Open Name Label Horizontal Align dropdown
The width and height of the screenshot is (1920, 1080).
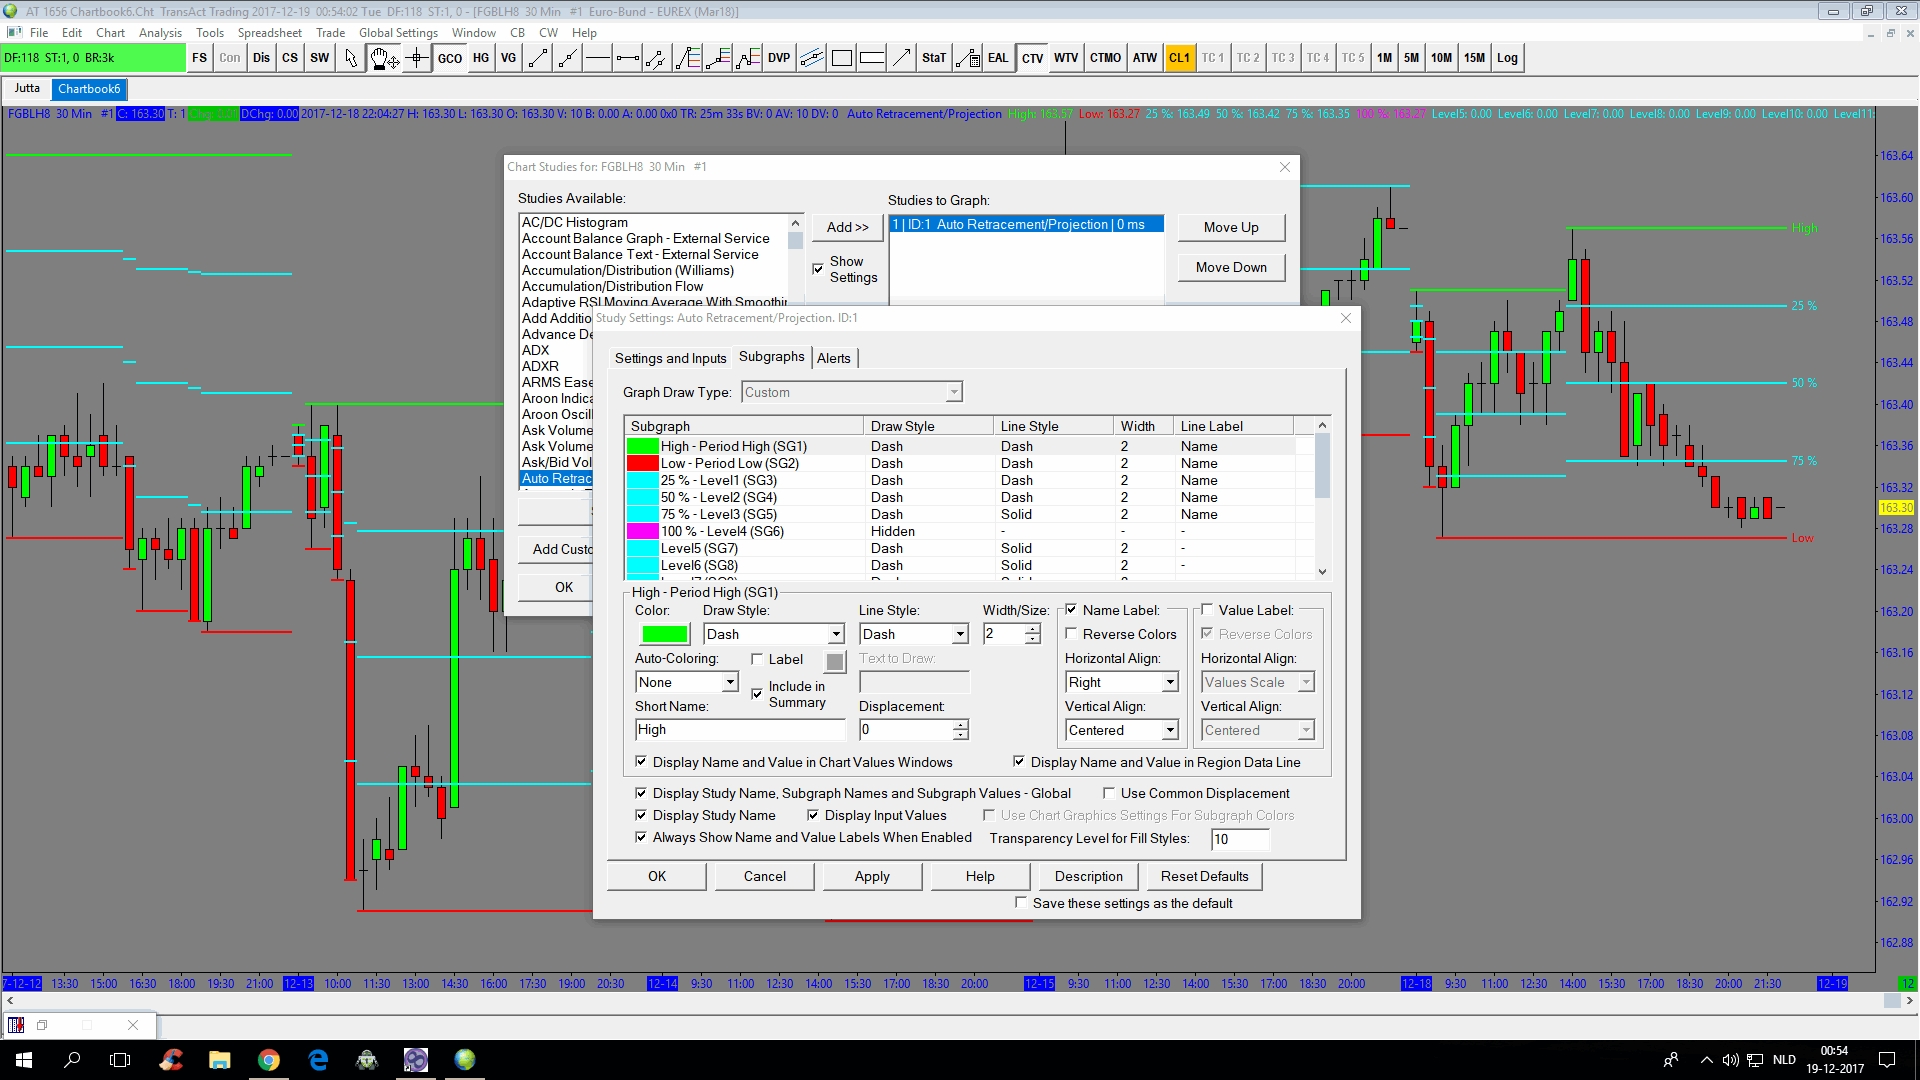point(1122,682)
